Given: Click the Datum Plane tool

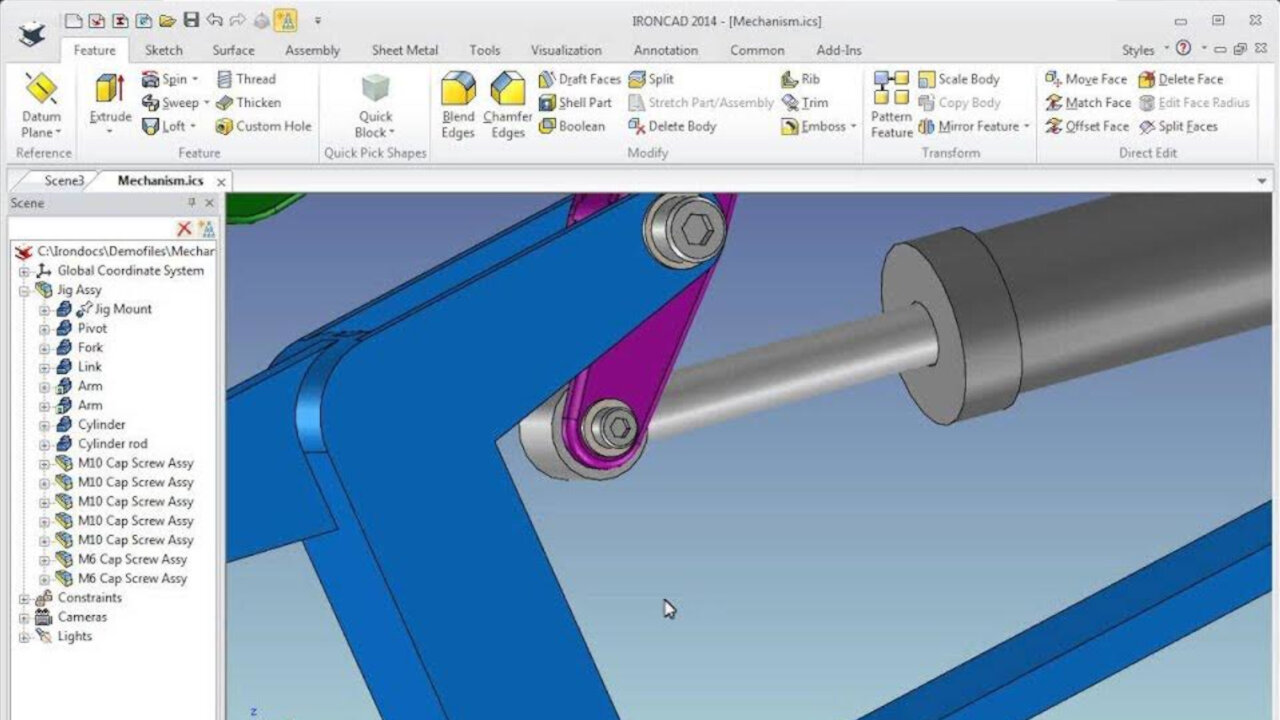Looking at the screenshot, I should [40, 103].
